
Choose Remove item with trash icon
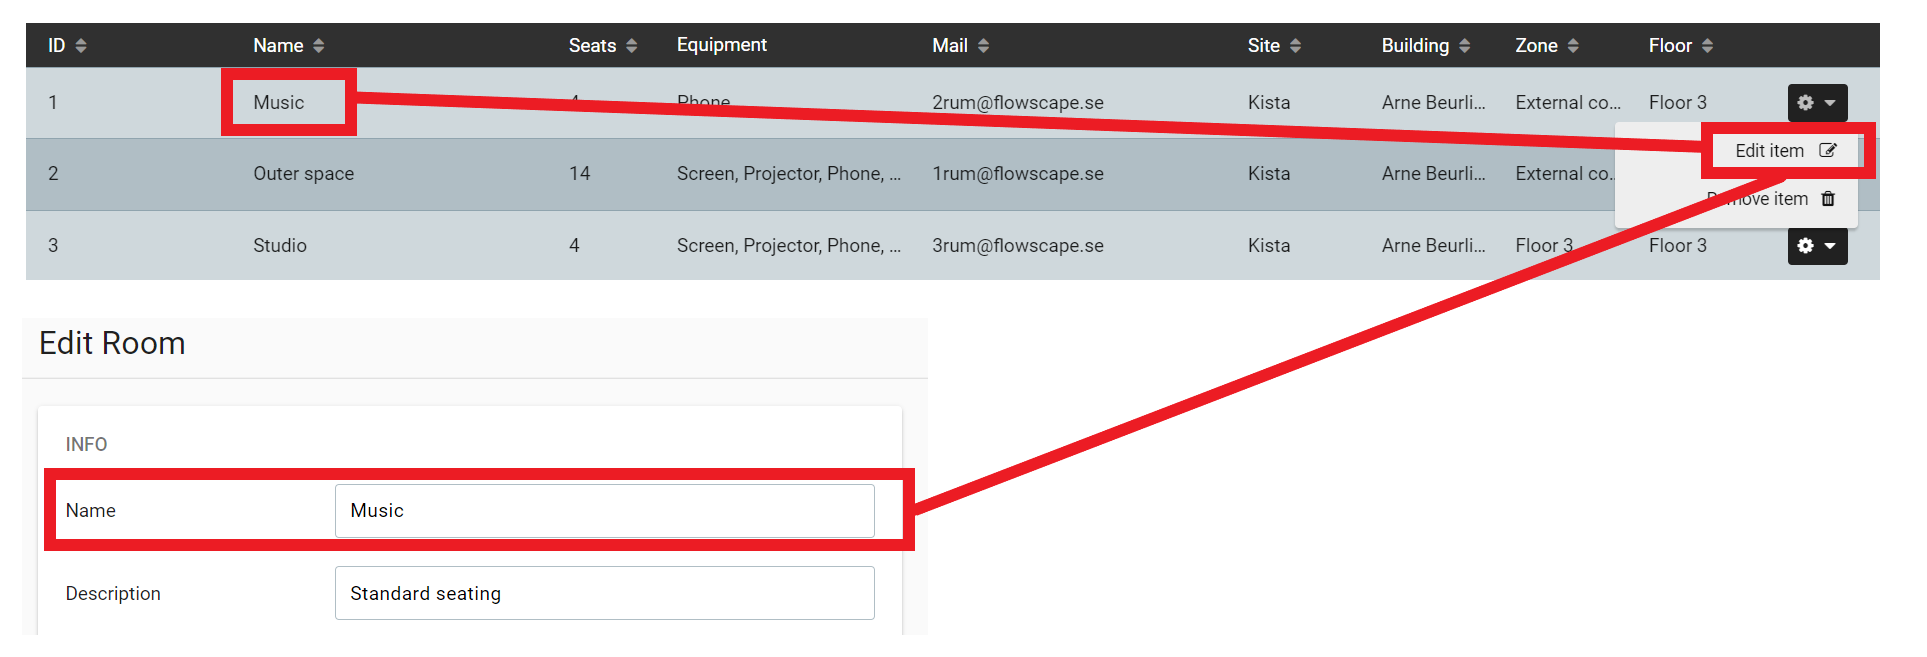coord(1771,199)
